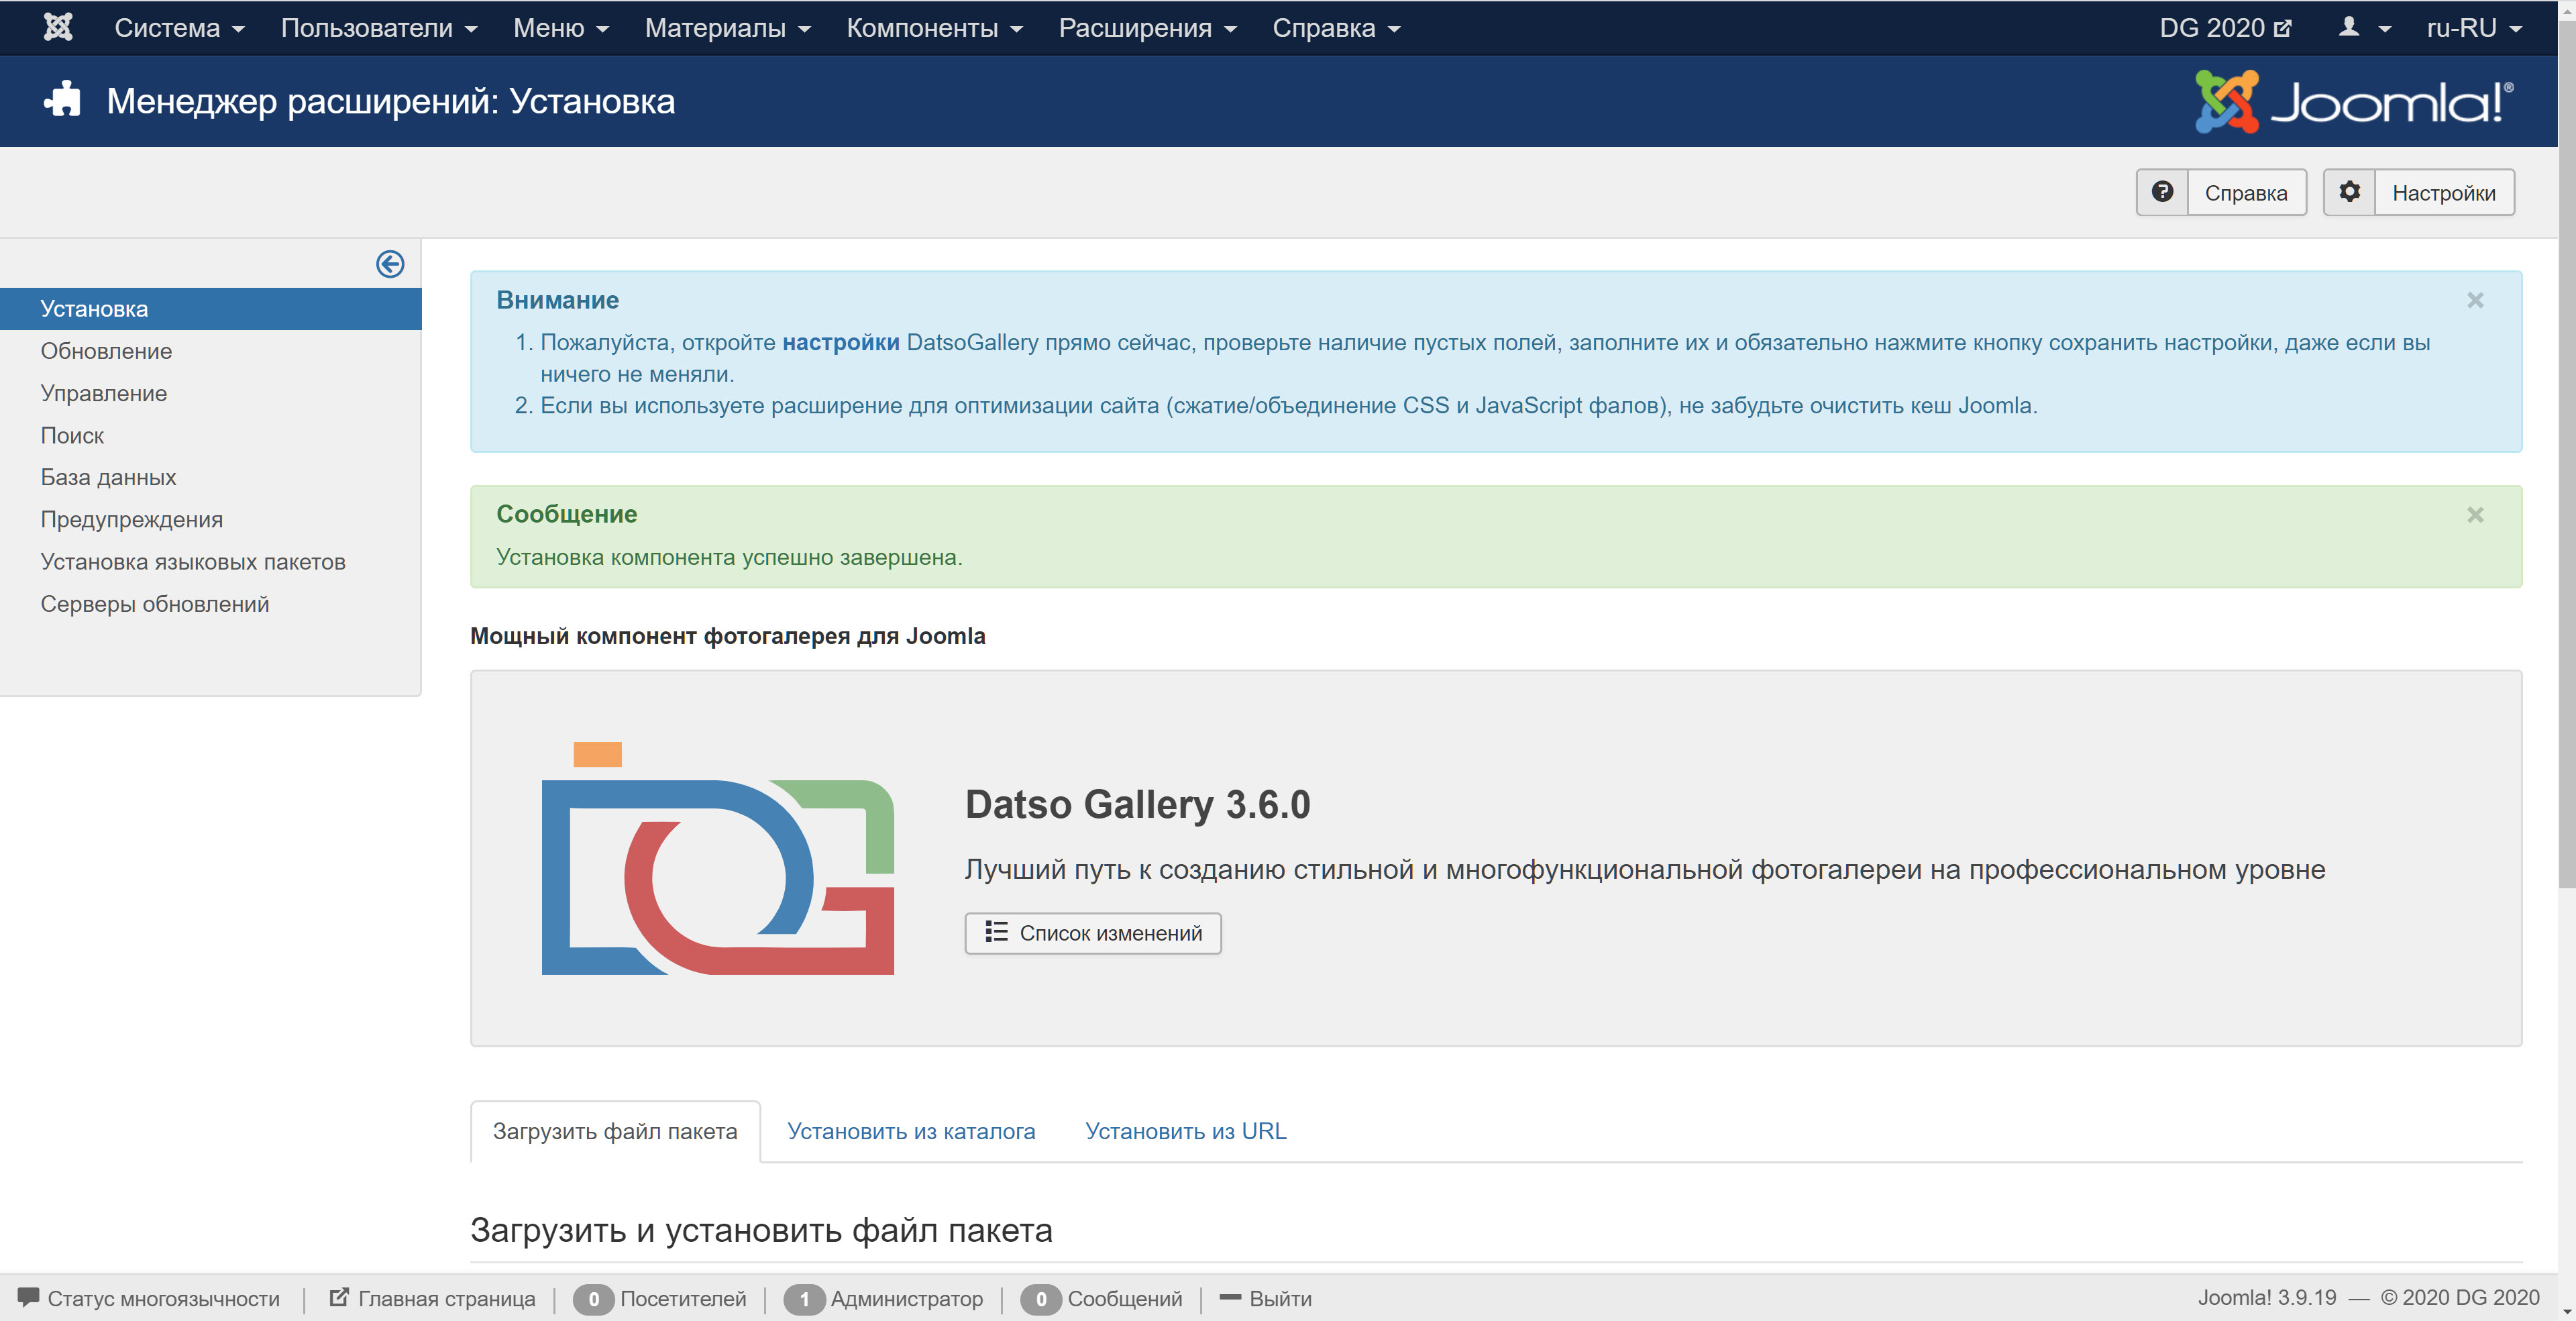Open Главная страница footer link
Screen dimensions: 2576x1321
coord(433,1298)
